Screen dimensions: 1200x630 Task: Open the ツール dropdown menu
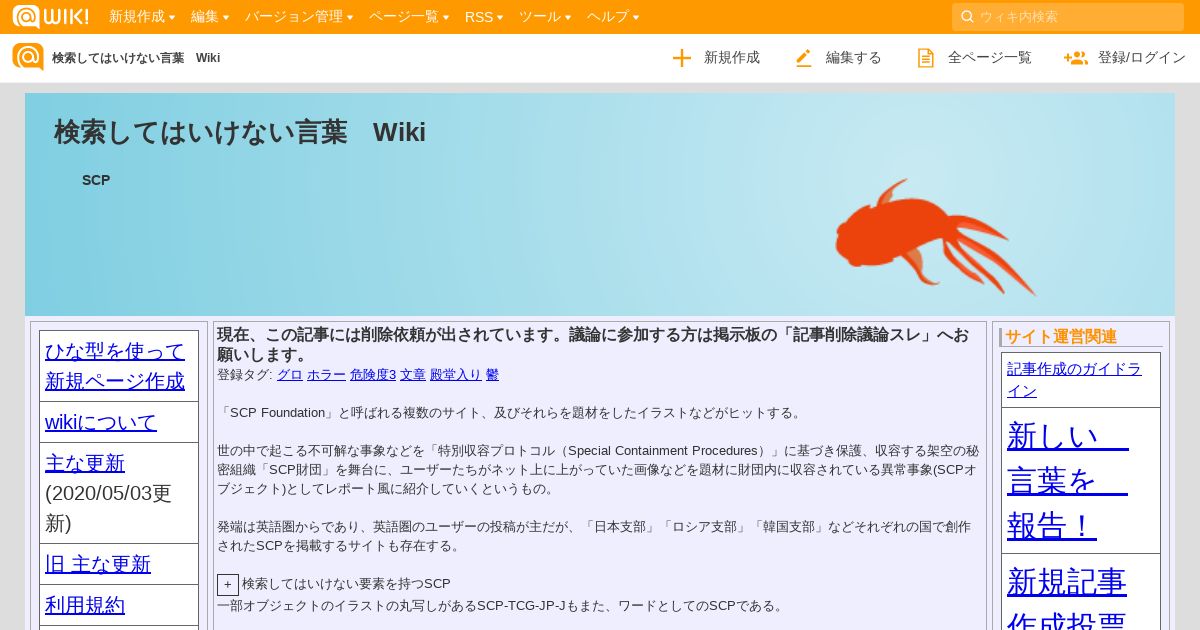[x=545, y=16]
